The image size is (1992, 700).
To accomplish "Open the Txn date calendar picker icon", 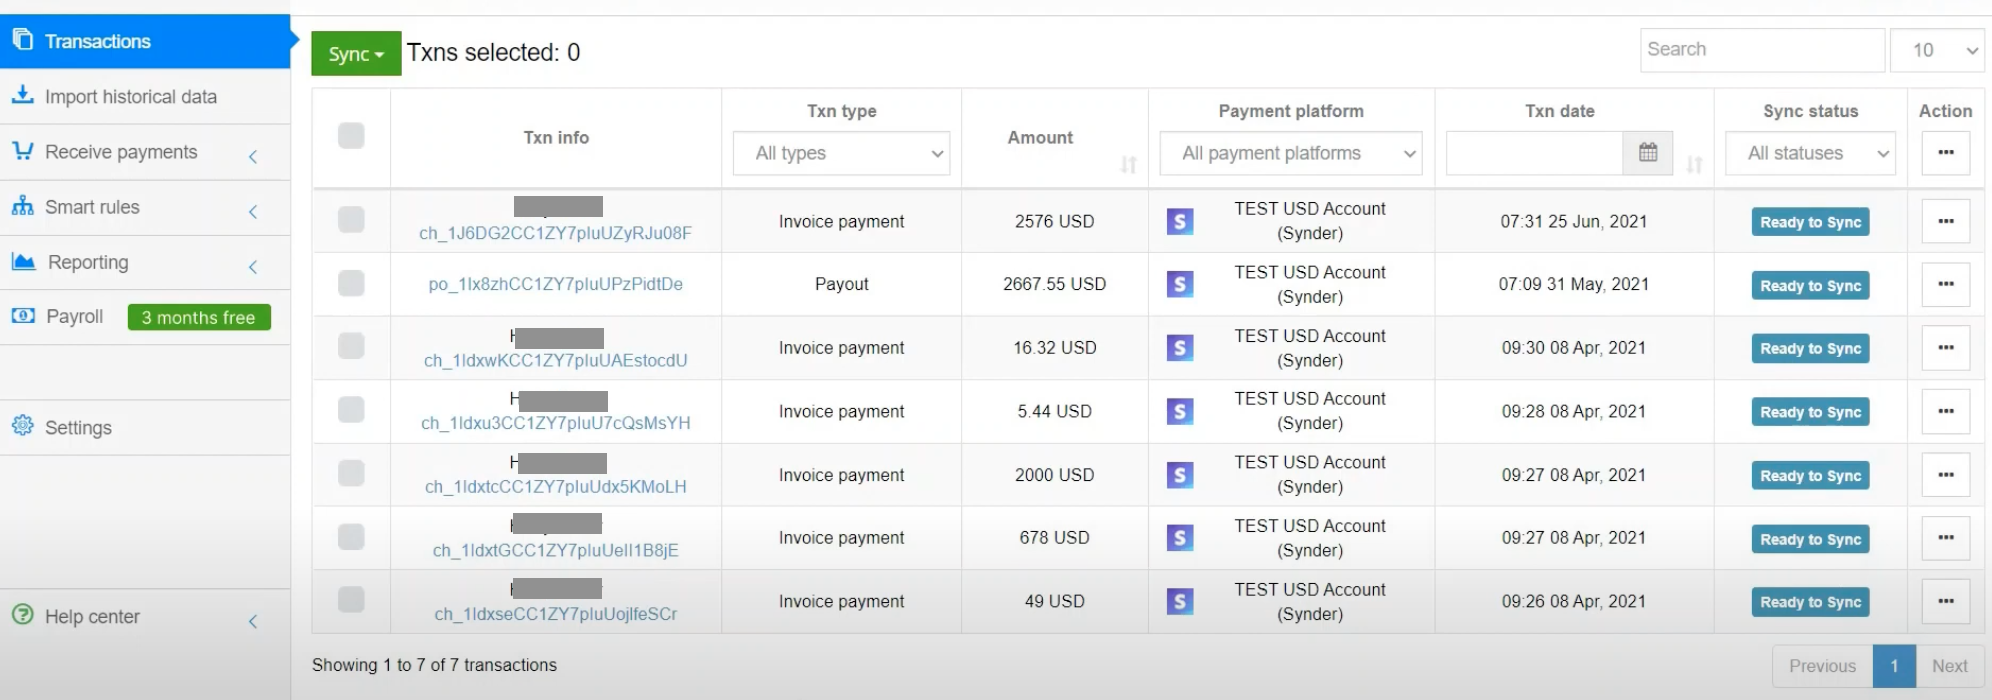I will [x=1648, y=153].
